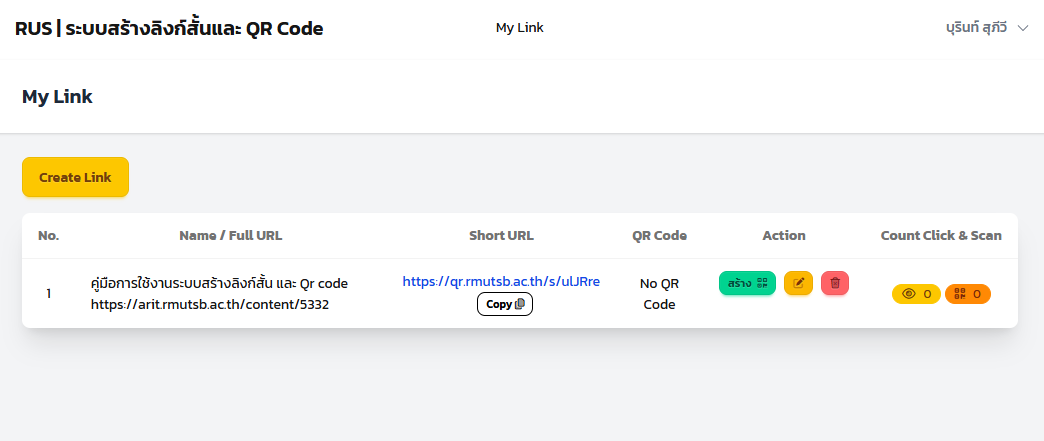Generate QR code with the green สร้าง button
Viewport: 1044px width, 441px height.
(x=747, y=283)
